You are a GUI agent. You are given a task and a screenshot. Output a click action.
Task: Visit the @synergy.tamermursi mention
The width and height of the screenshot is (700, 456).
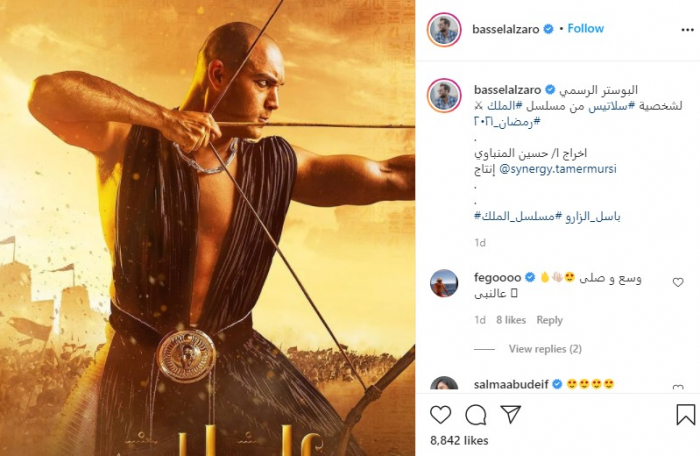pos(558,169)
